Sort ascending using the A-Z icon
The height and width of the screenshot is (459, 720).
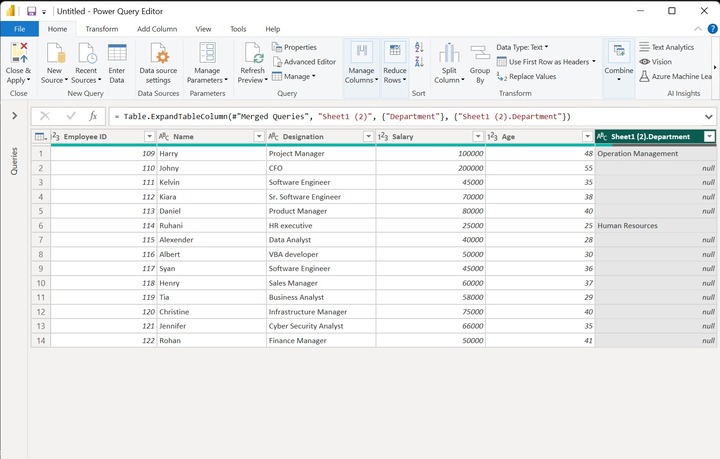(x=418, y=48)
